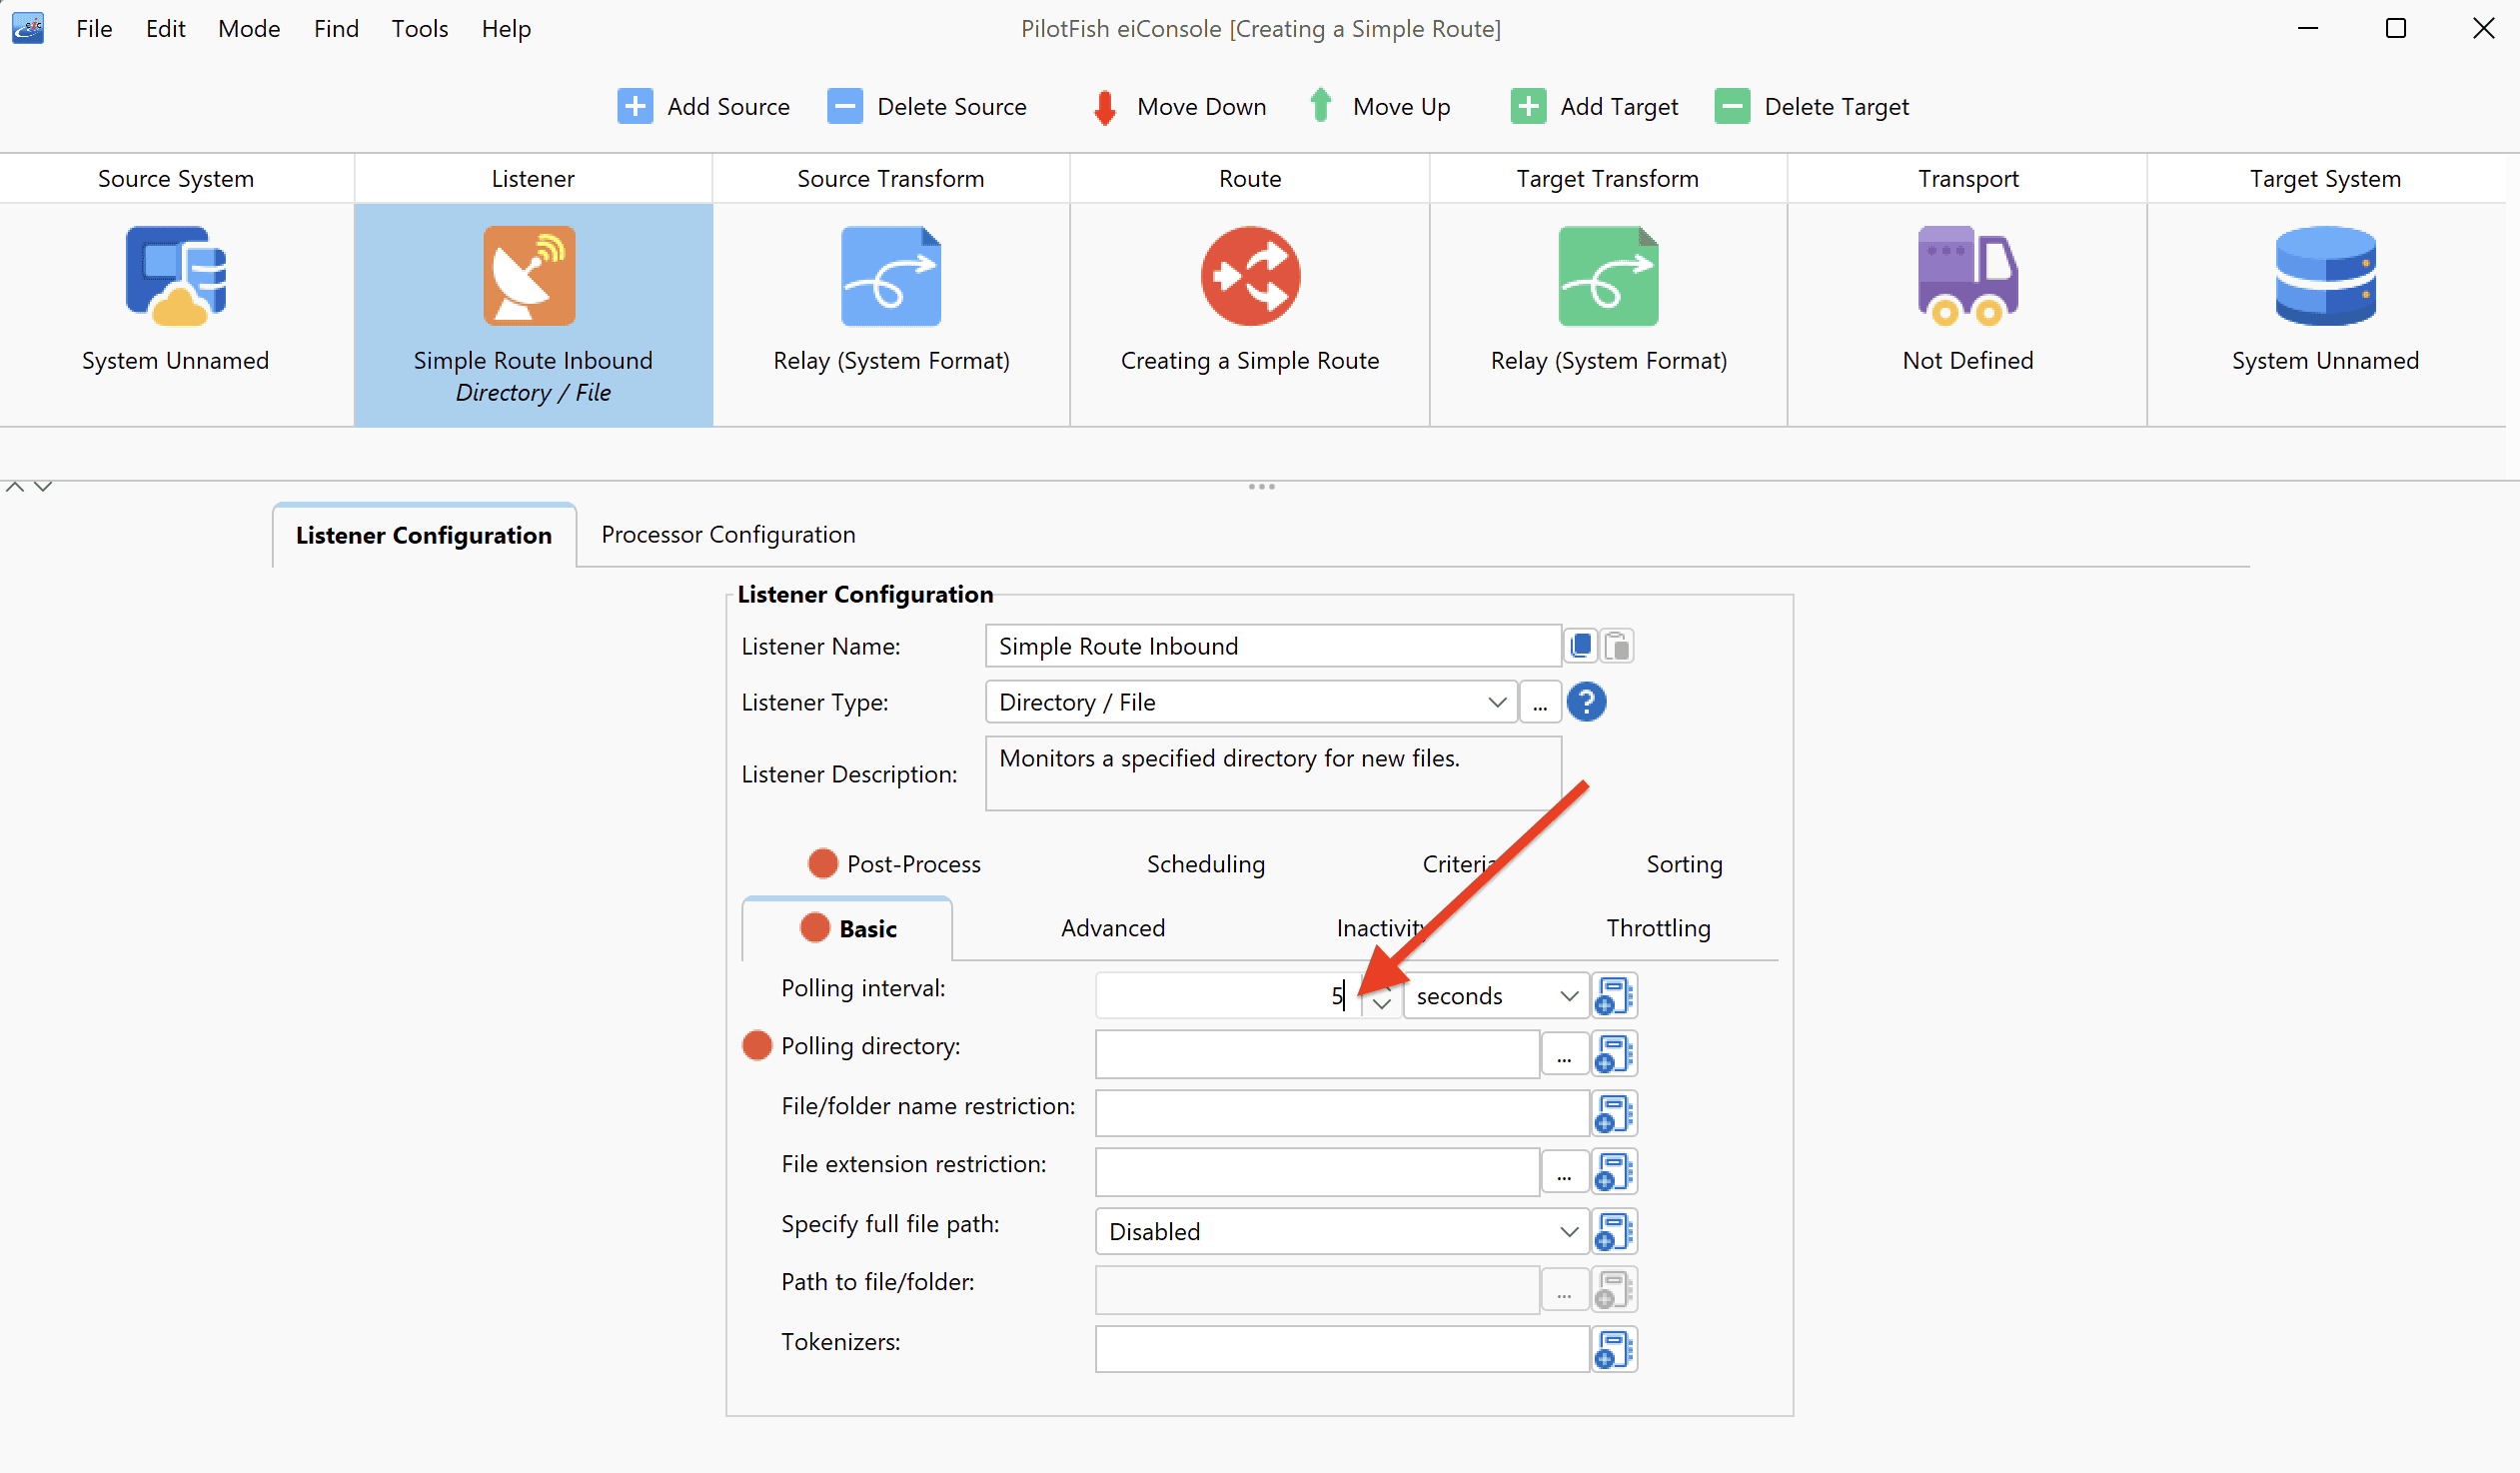Click the paste icon beside Listener Name
The width and height of the screenshot is (2520, 1473).
[1618, 646]
